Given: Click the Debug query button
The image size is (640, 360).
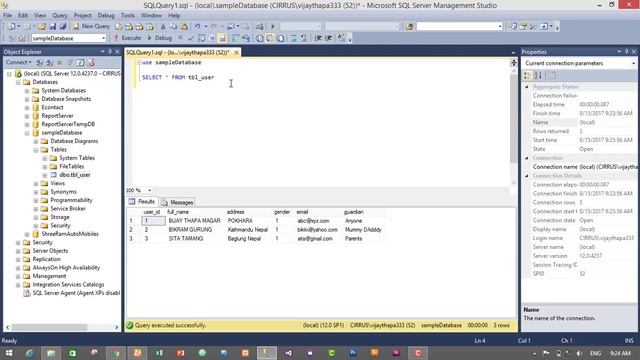Looking at the screenshot, I should click(x=160, y=38).
